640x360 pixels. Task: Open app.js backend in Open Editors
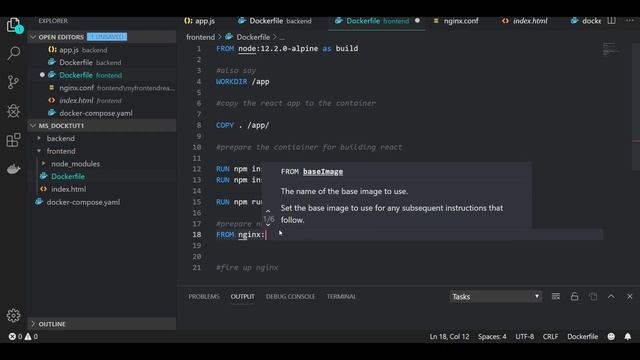click(x=102, y=50)
